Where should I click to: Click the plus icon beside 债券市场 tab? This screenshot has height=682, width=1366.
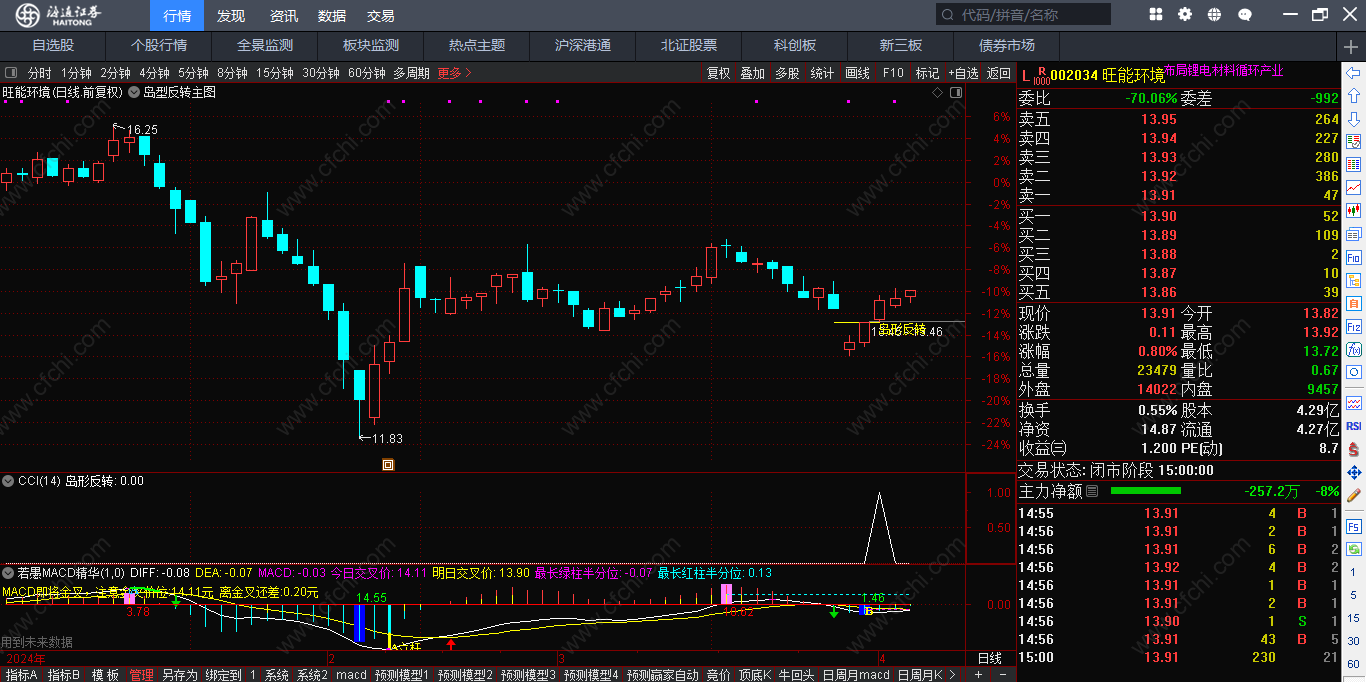(1351, 46)
